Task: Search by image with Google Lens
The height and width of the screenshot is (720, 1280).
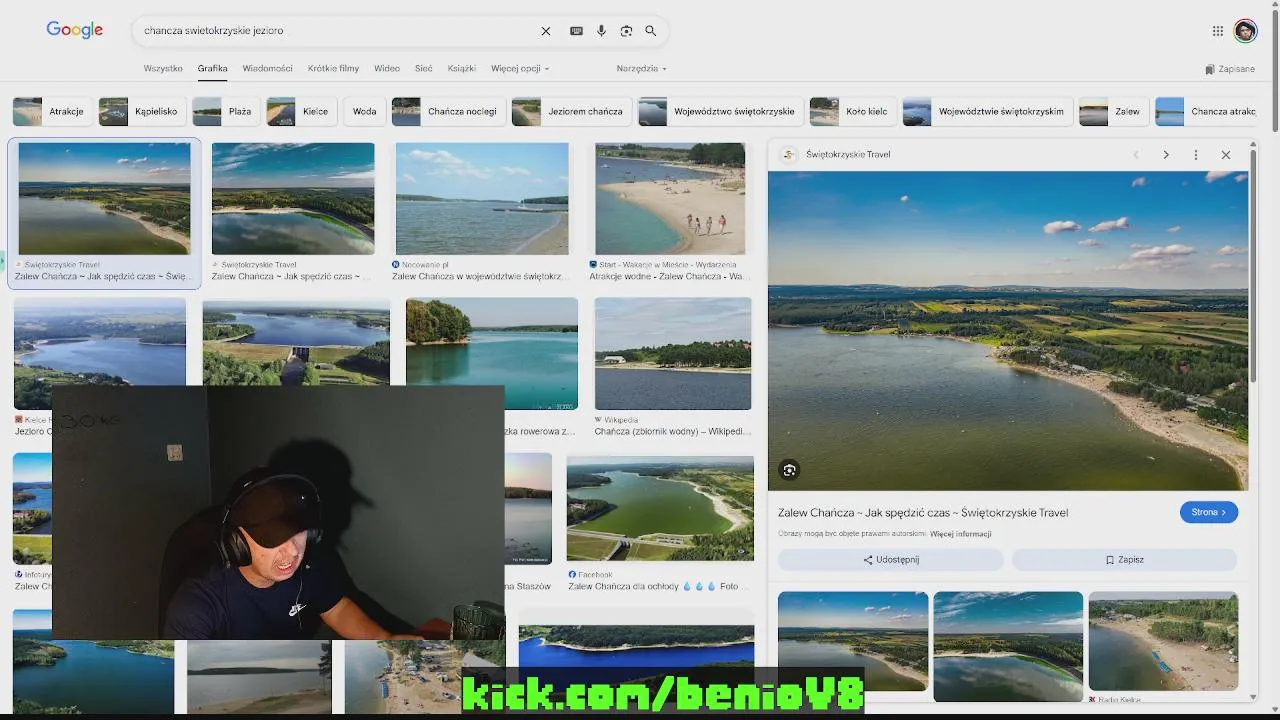Action: click(626, 31)
